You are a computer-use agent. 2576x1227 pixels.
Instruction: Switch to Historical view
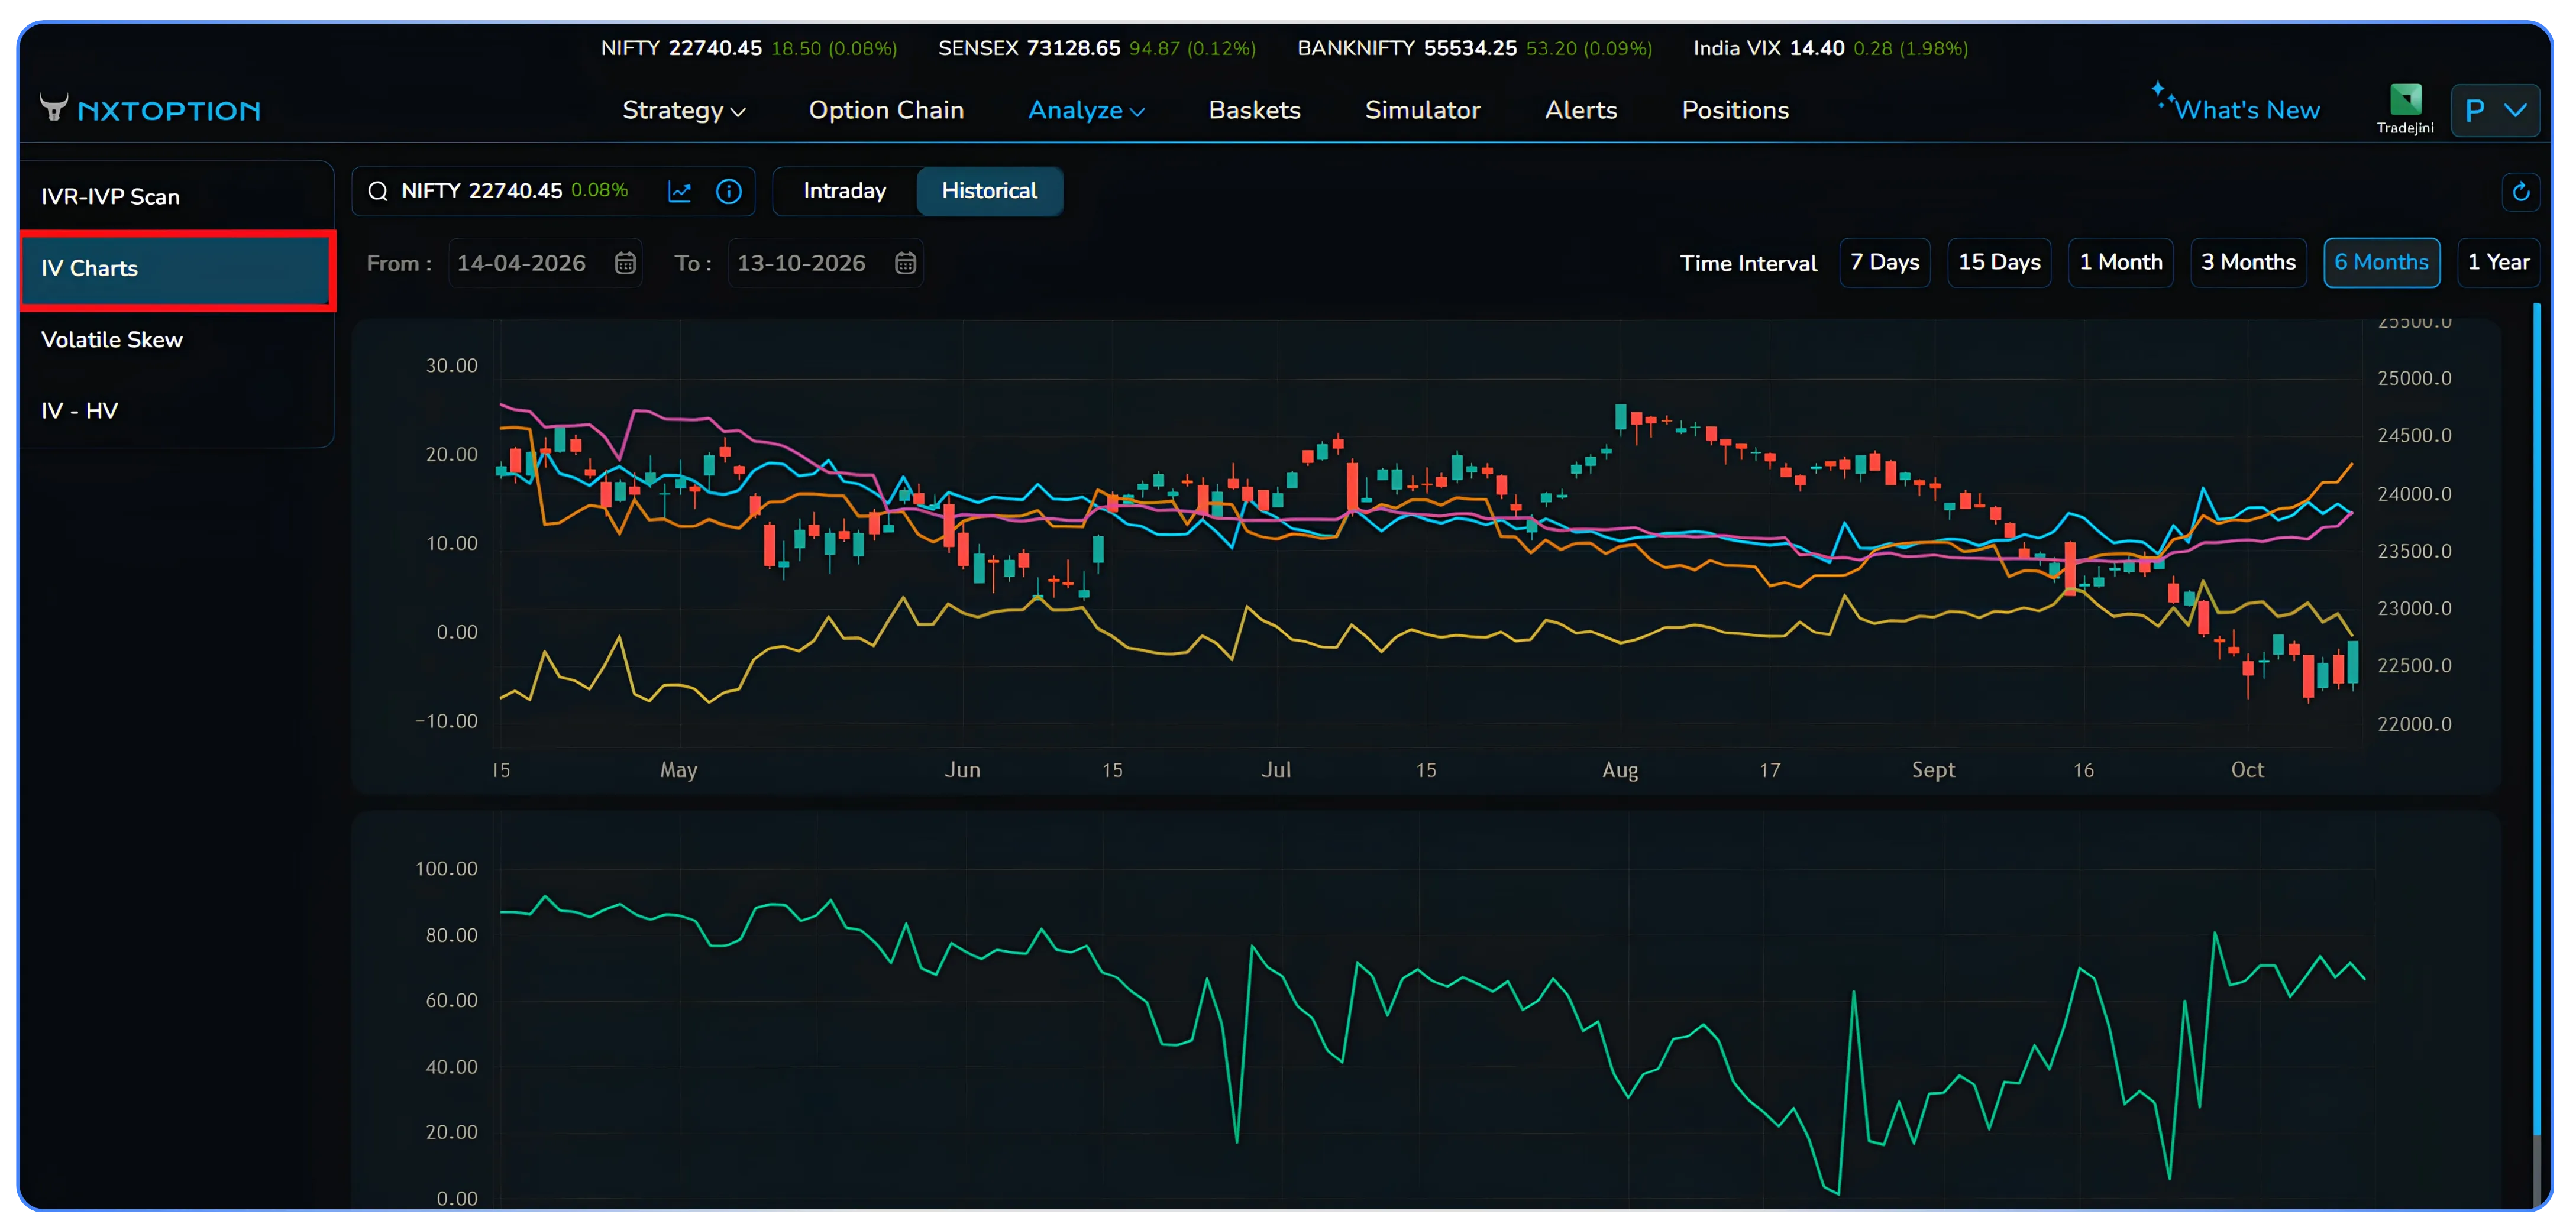tap(989, 191)
